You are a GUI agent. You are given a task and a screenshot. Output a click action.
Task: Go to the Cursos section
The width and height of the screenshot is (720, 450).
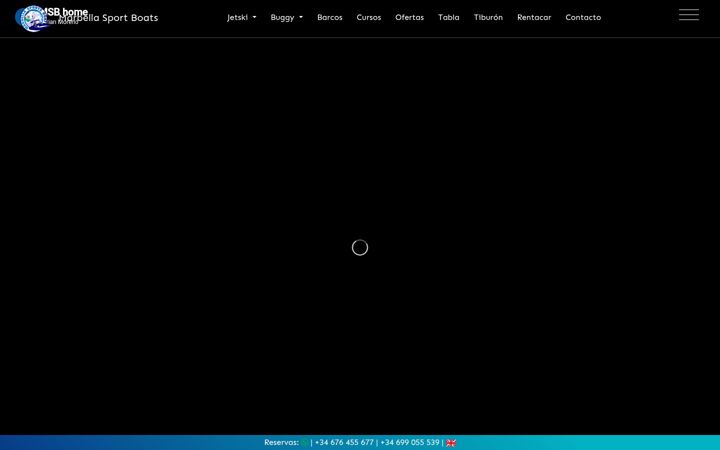click(x=369, y=17)
